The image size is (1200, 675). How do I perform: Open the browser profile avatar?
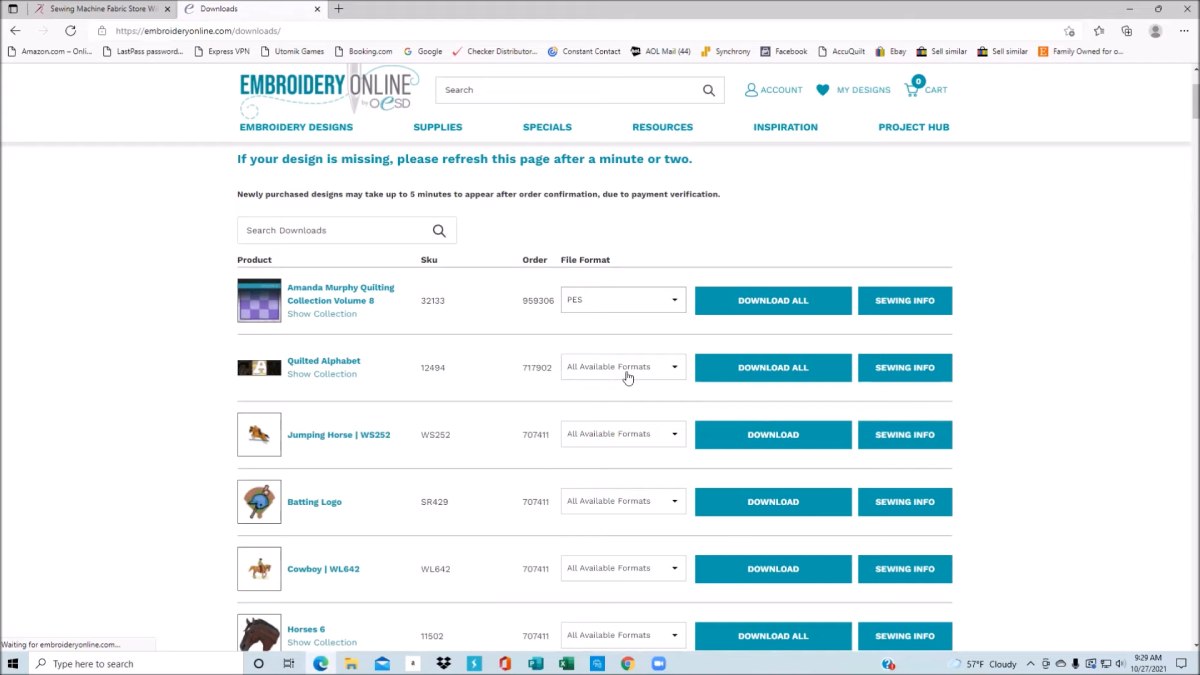point(1156,31)
